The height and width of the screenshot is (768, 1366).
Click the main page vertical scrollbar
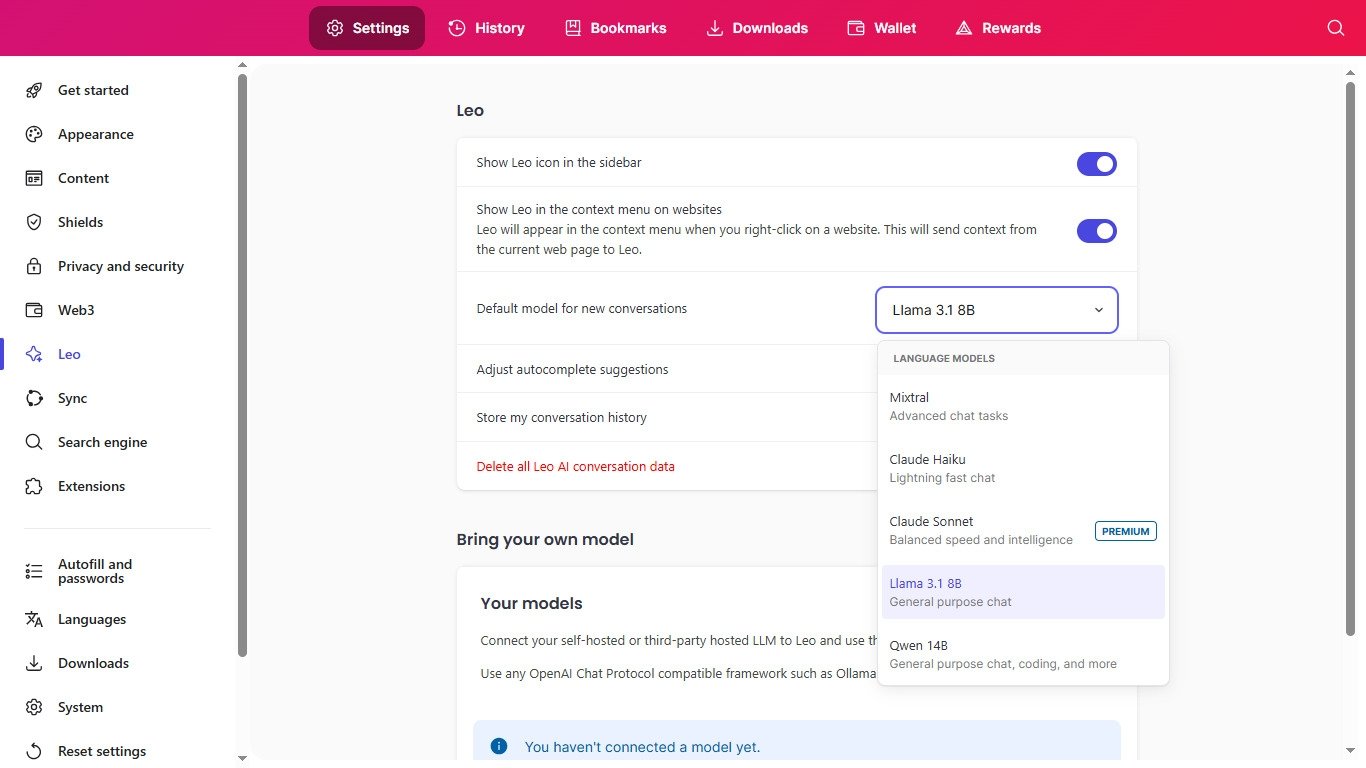pyautogui.click(x=1350, y=358)
